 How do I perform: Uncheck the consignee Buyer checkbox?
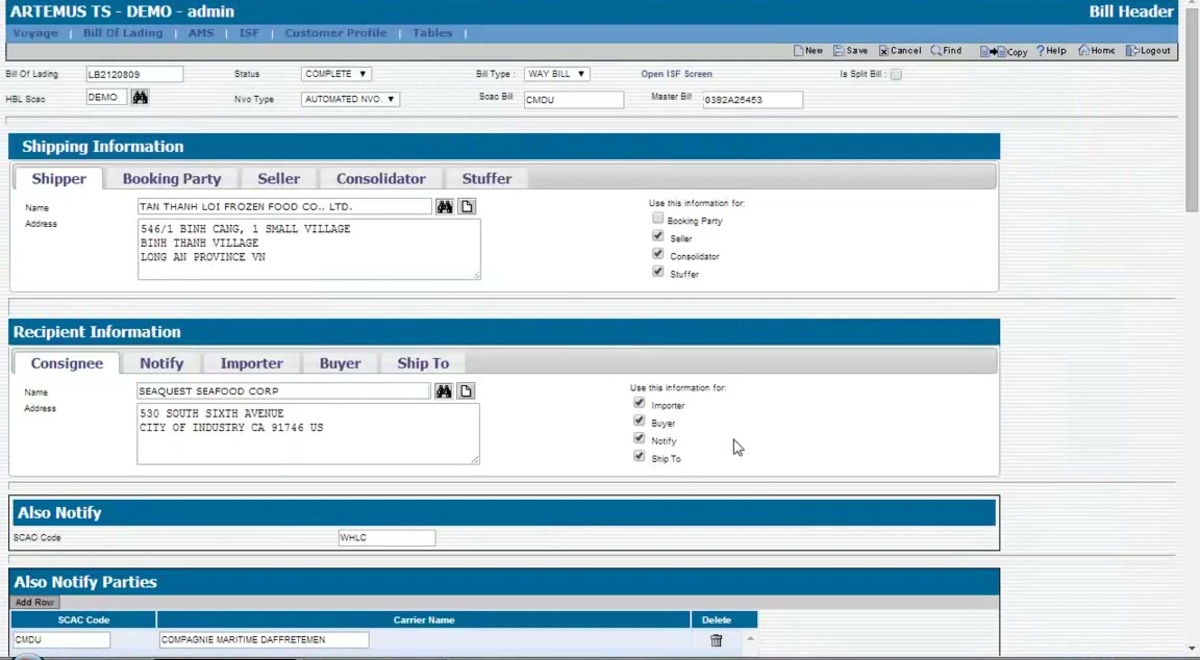639,421
